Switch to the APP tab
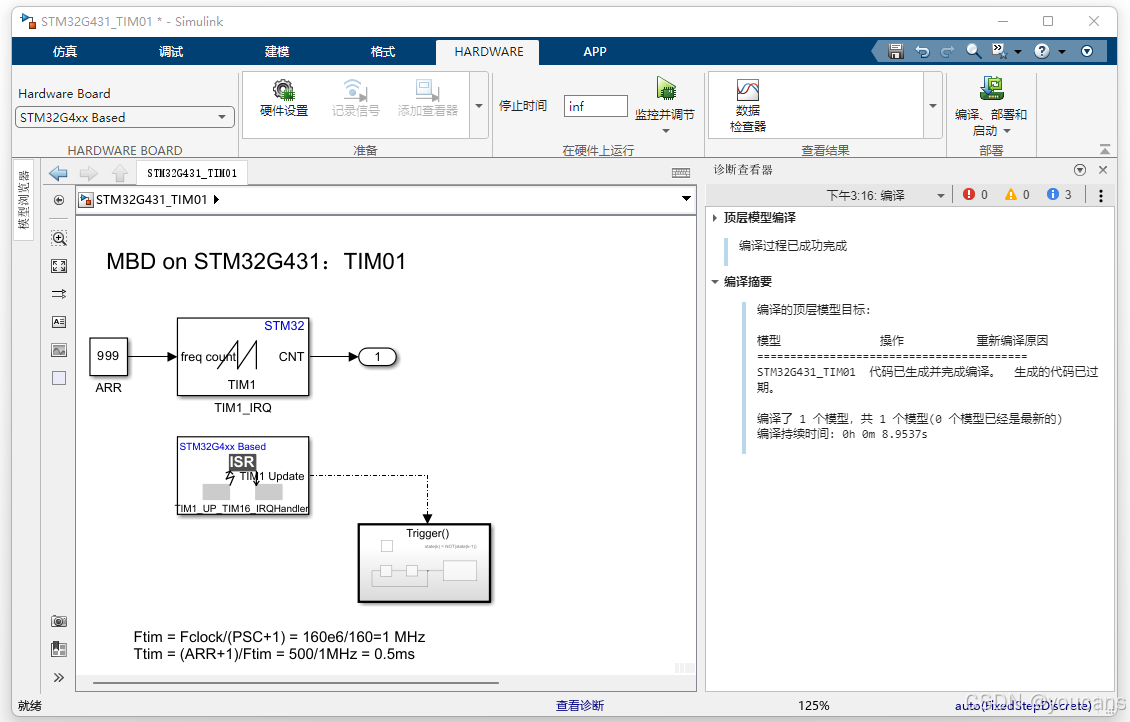 pos(595,52)
